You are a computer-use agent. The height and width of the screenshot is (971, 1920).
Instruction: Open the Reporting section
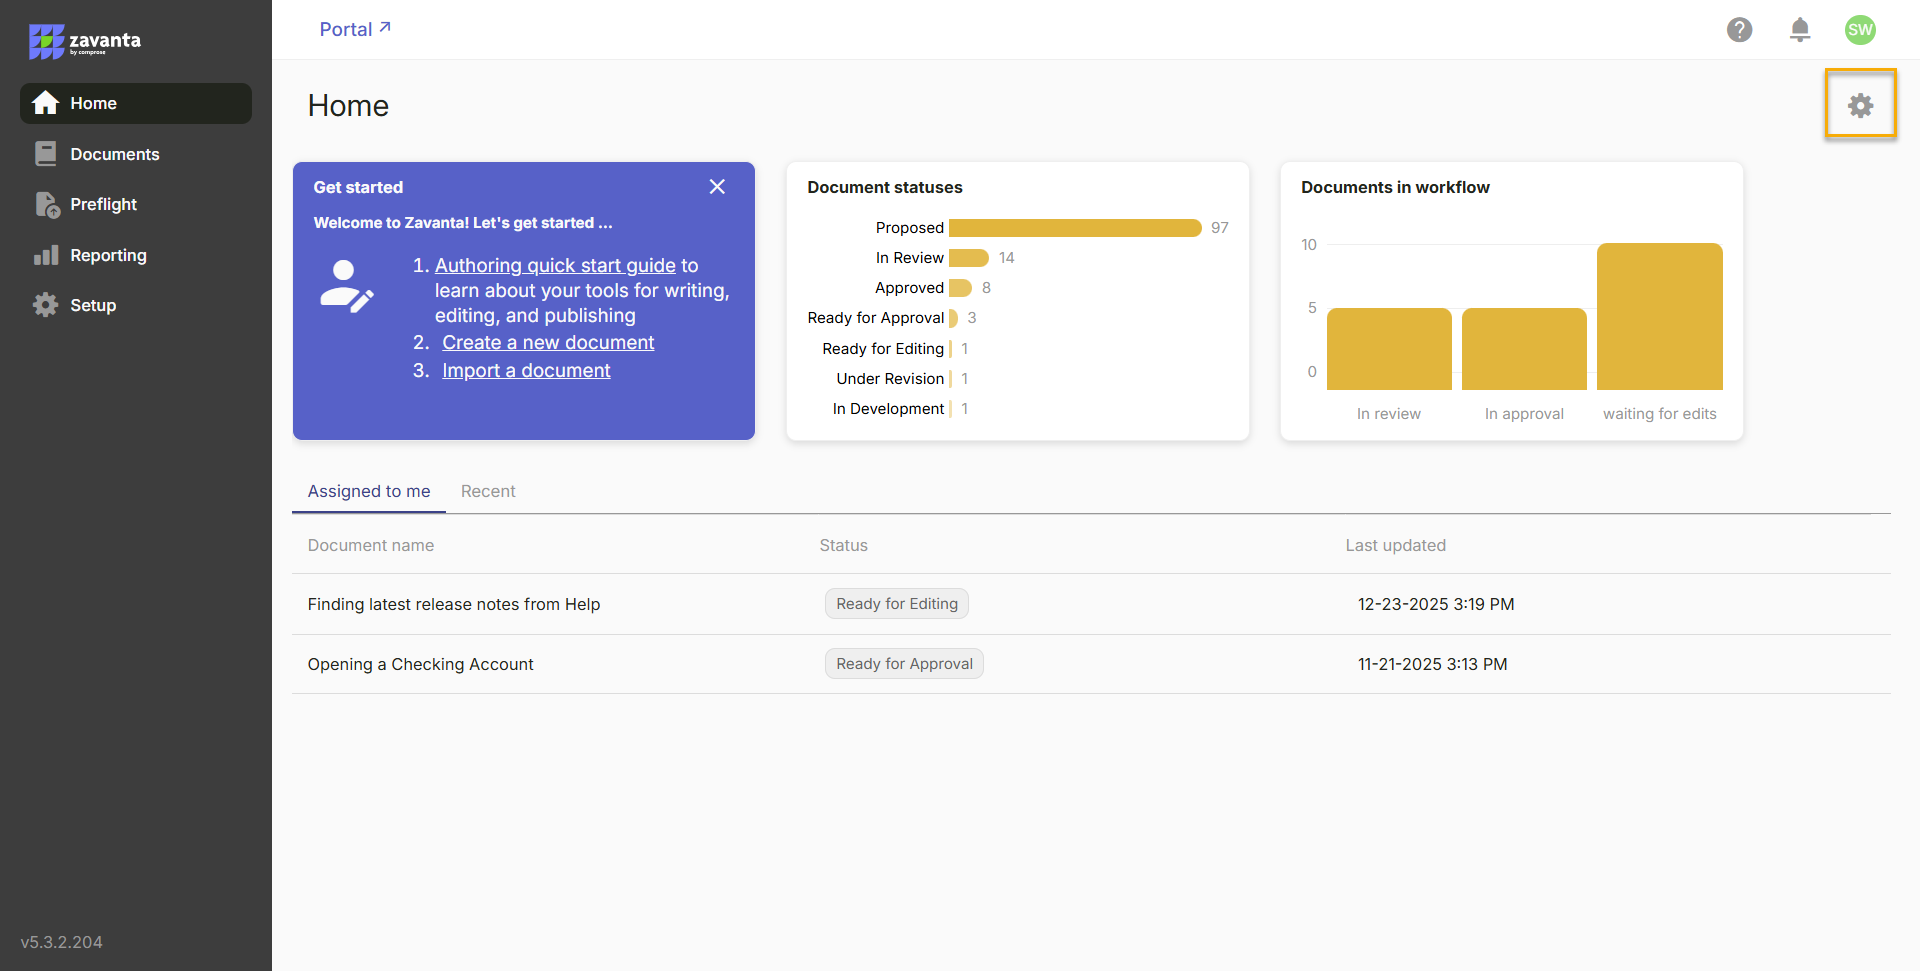tap(108, 255)
